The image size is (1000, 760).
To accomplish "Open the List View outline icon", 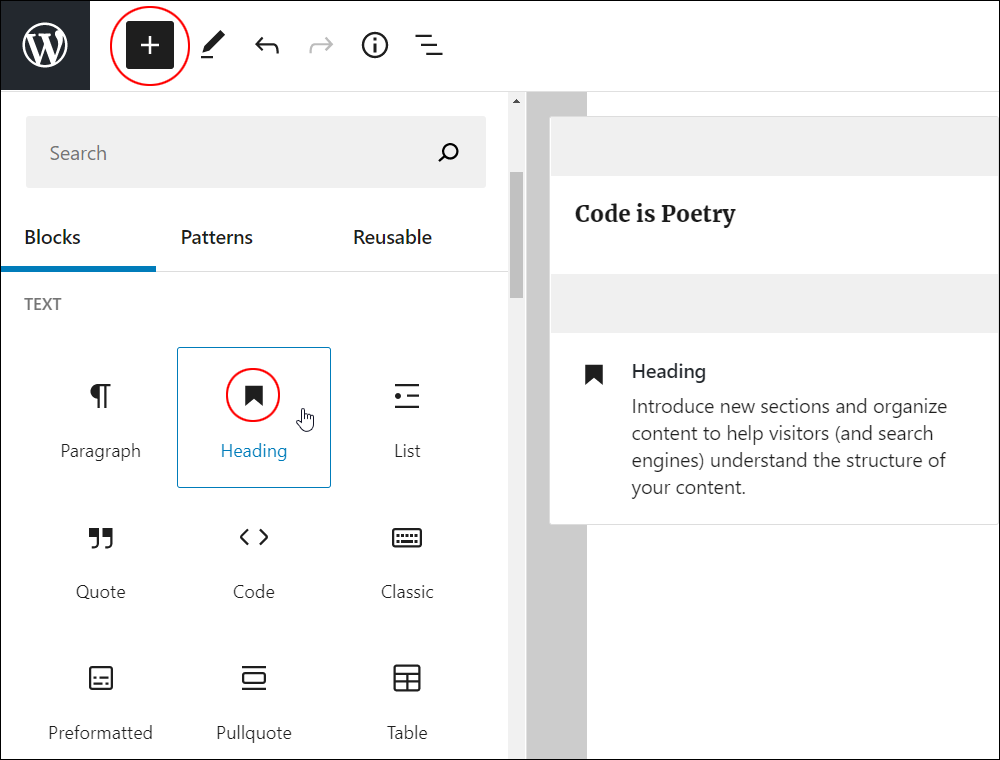I will click(429, 45).
